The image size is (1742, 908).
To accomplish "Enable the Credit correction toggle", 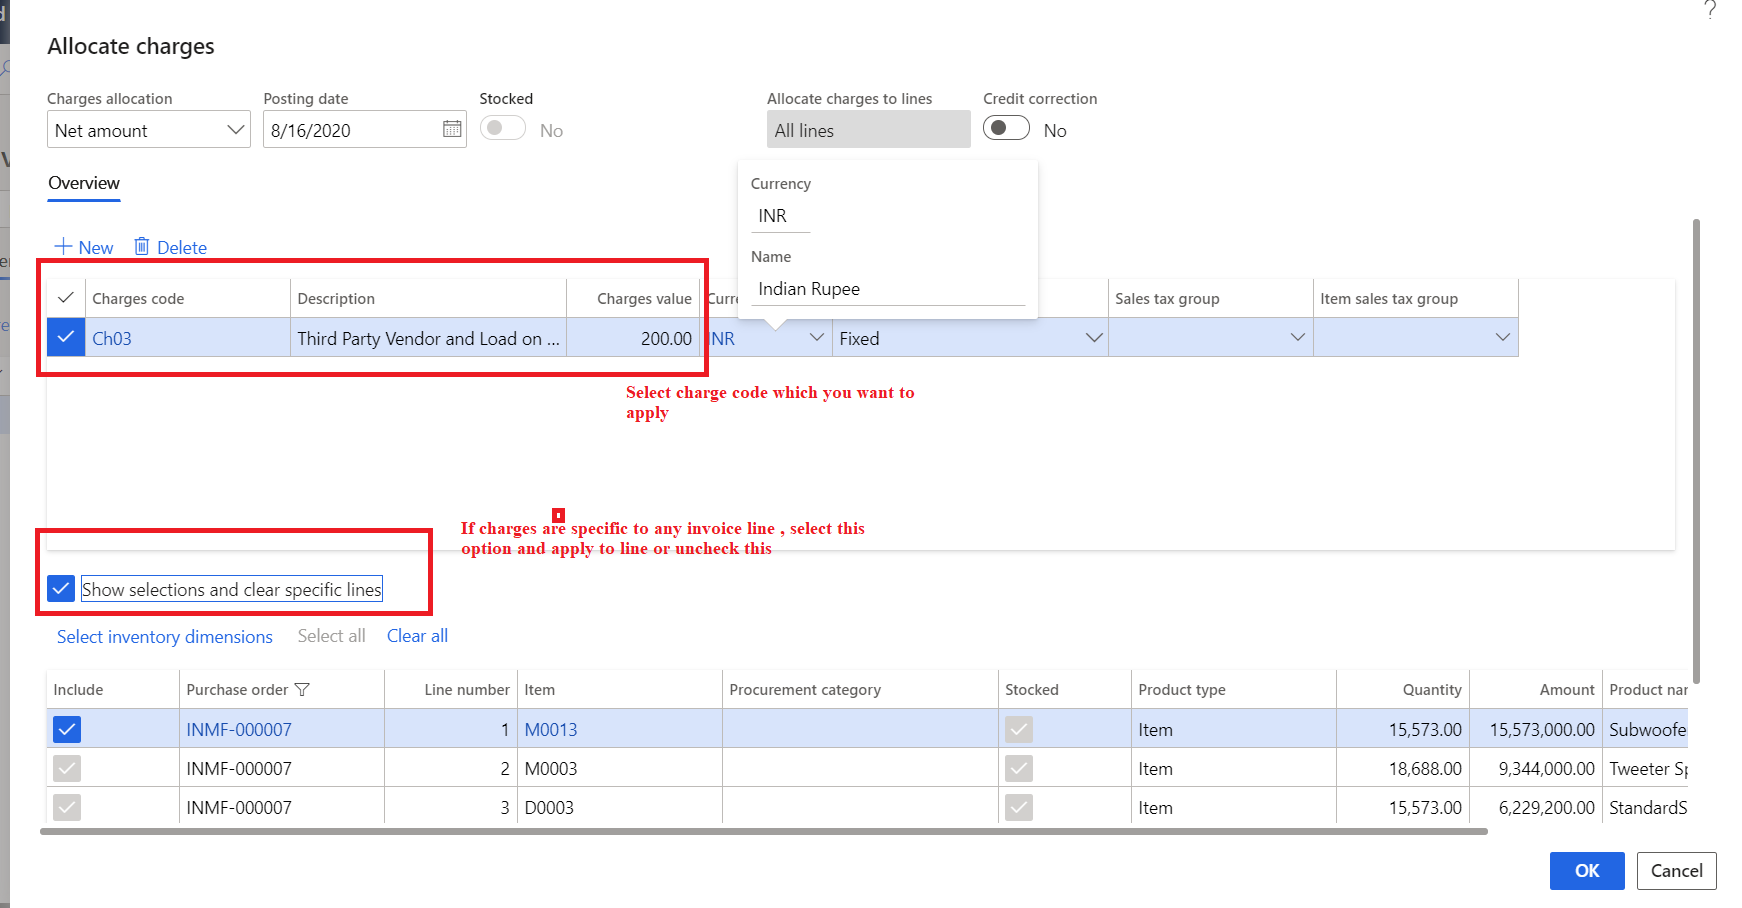I will (x=1006, y=128).
